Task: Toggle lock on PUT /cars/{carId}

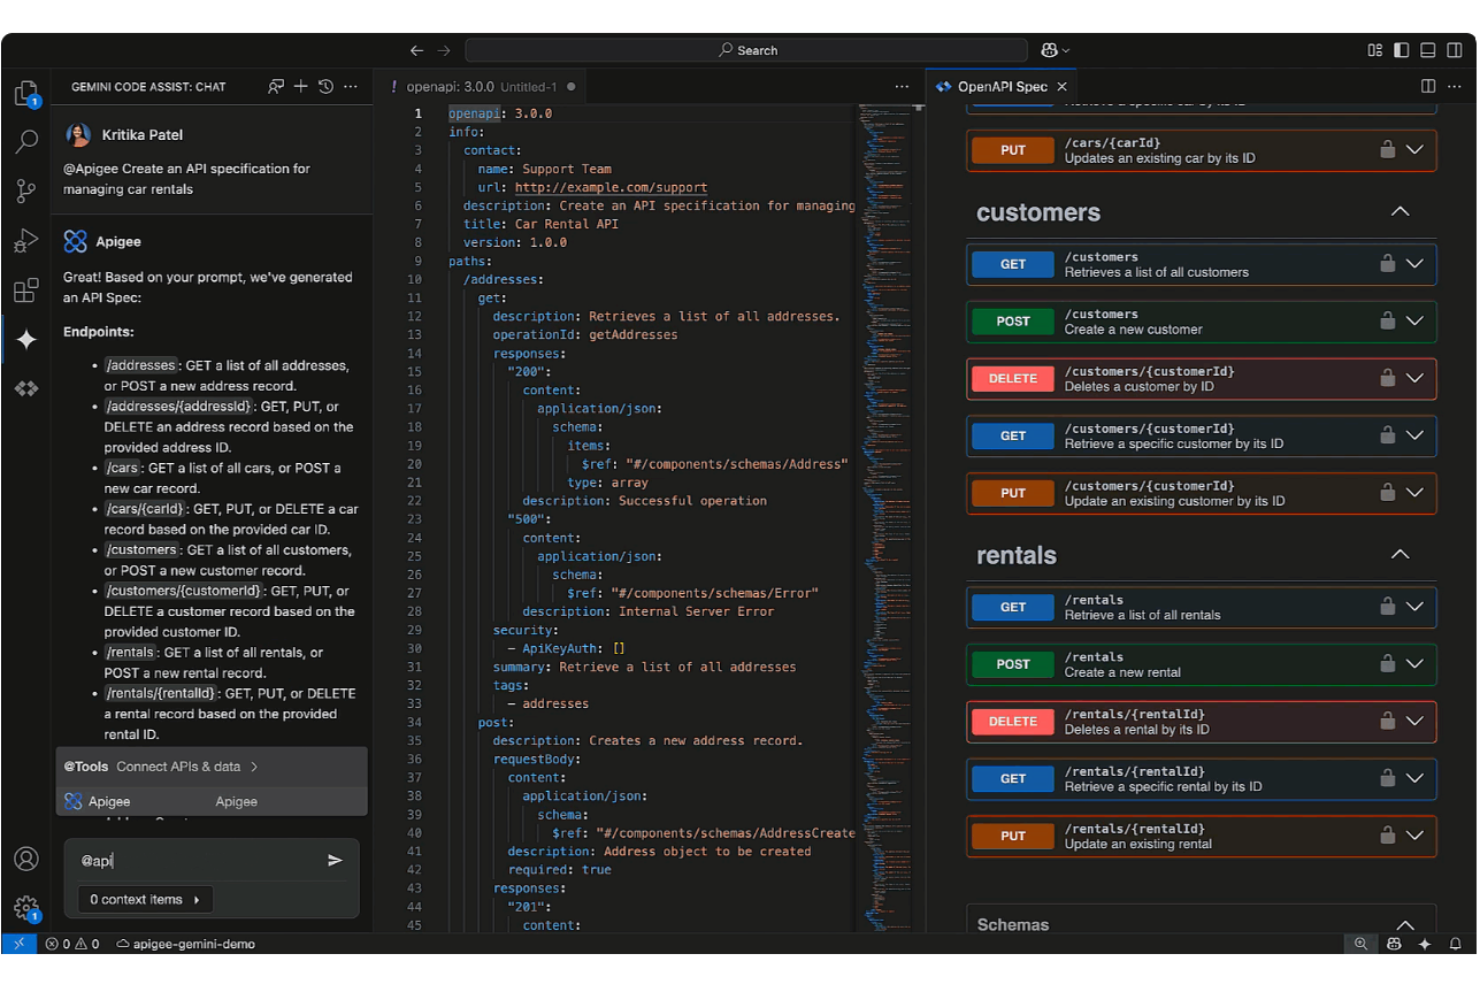Action: [1387, 149]
